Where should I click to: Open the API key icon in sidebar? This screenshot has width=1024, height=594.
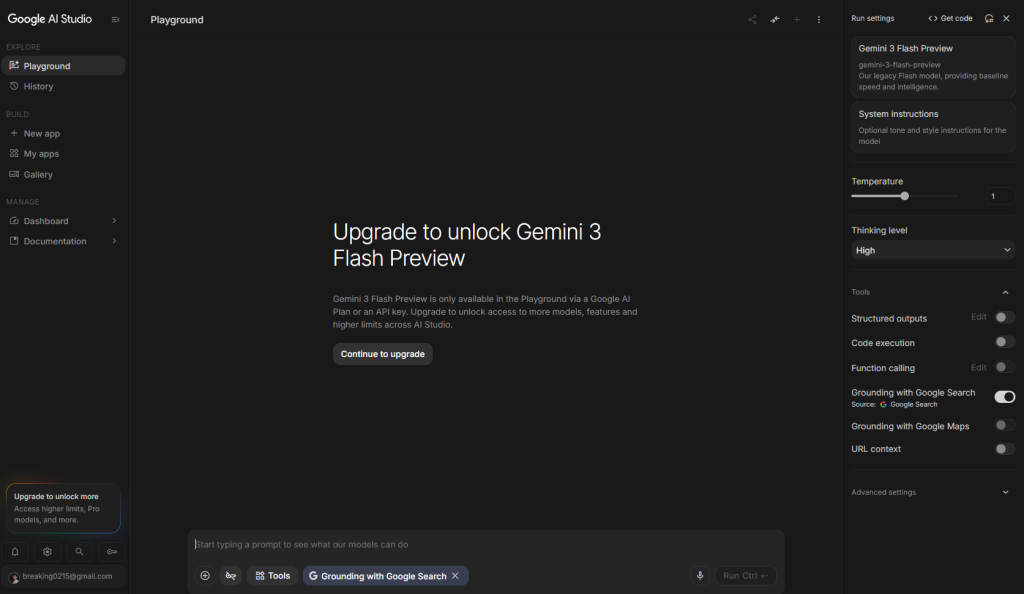pos(112,552)
